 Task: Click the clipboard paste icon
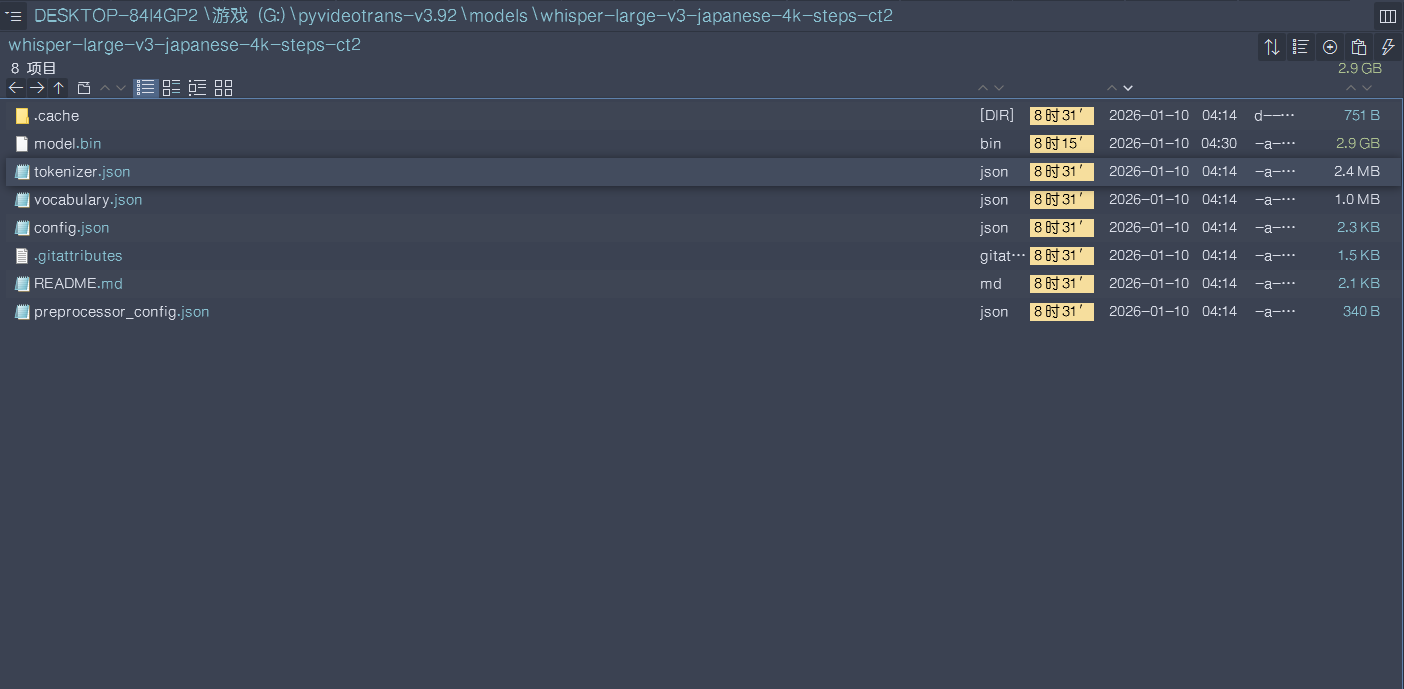[1358, 47]
